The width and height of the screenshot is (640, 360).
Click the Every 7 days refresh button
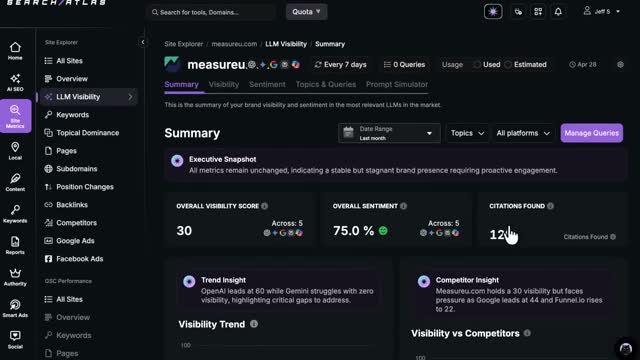tap(340, 64)
